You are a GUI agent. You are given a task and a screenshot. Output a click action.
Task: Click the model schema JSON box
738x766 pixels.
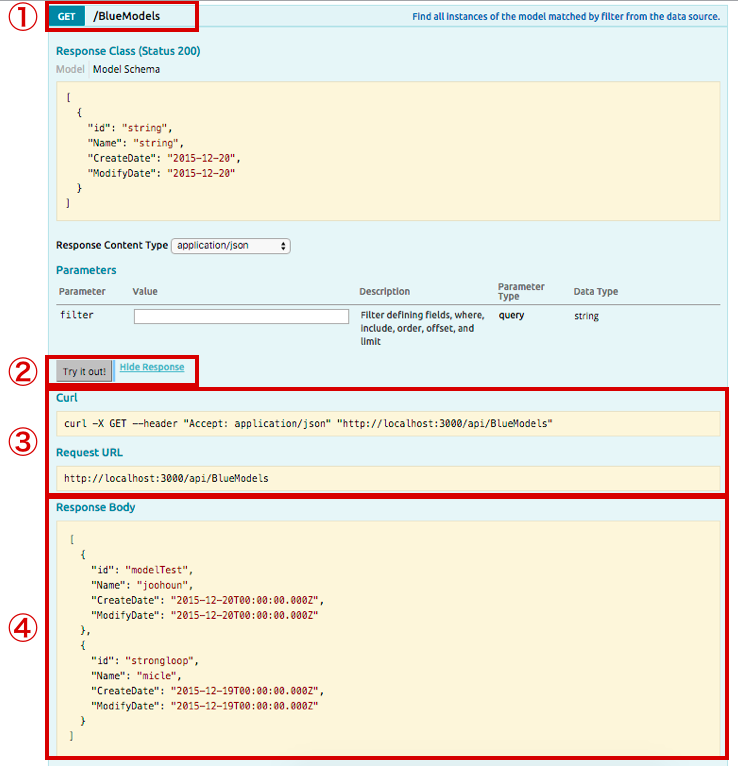[x=388, y=151]
